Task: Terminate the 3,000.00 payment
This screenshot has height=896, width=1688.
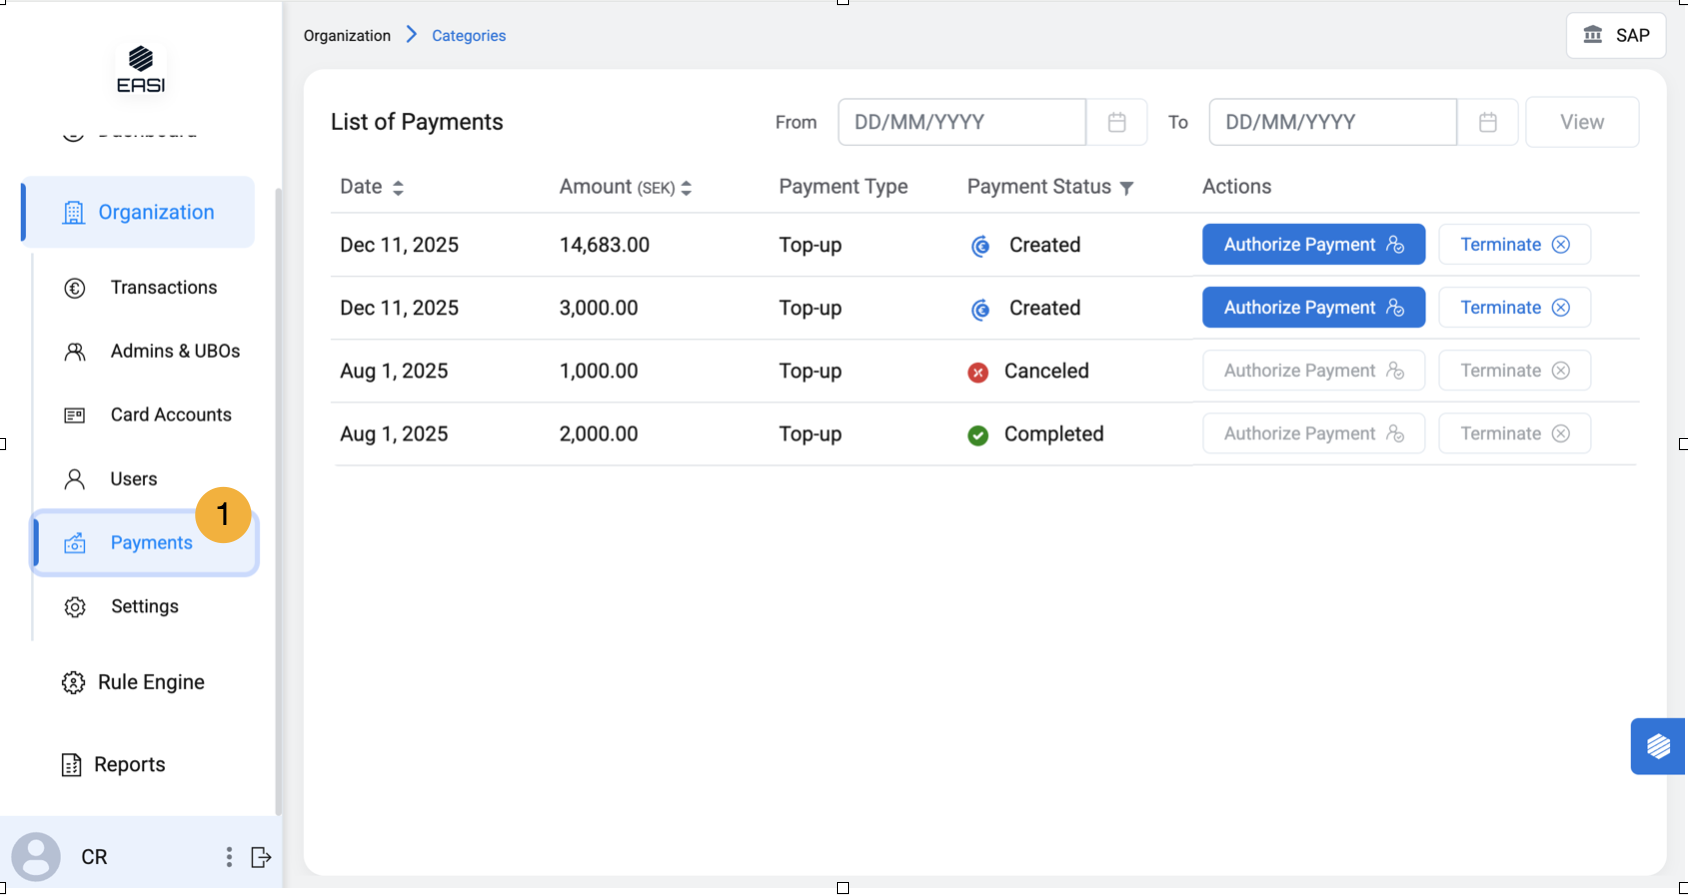Action: 1514,308
